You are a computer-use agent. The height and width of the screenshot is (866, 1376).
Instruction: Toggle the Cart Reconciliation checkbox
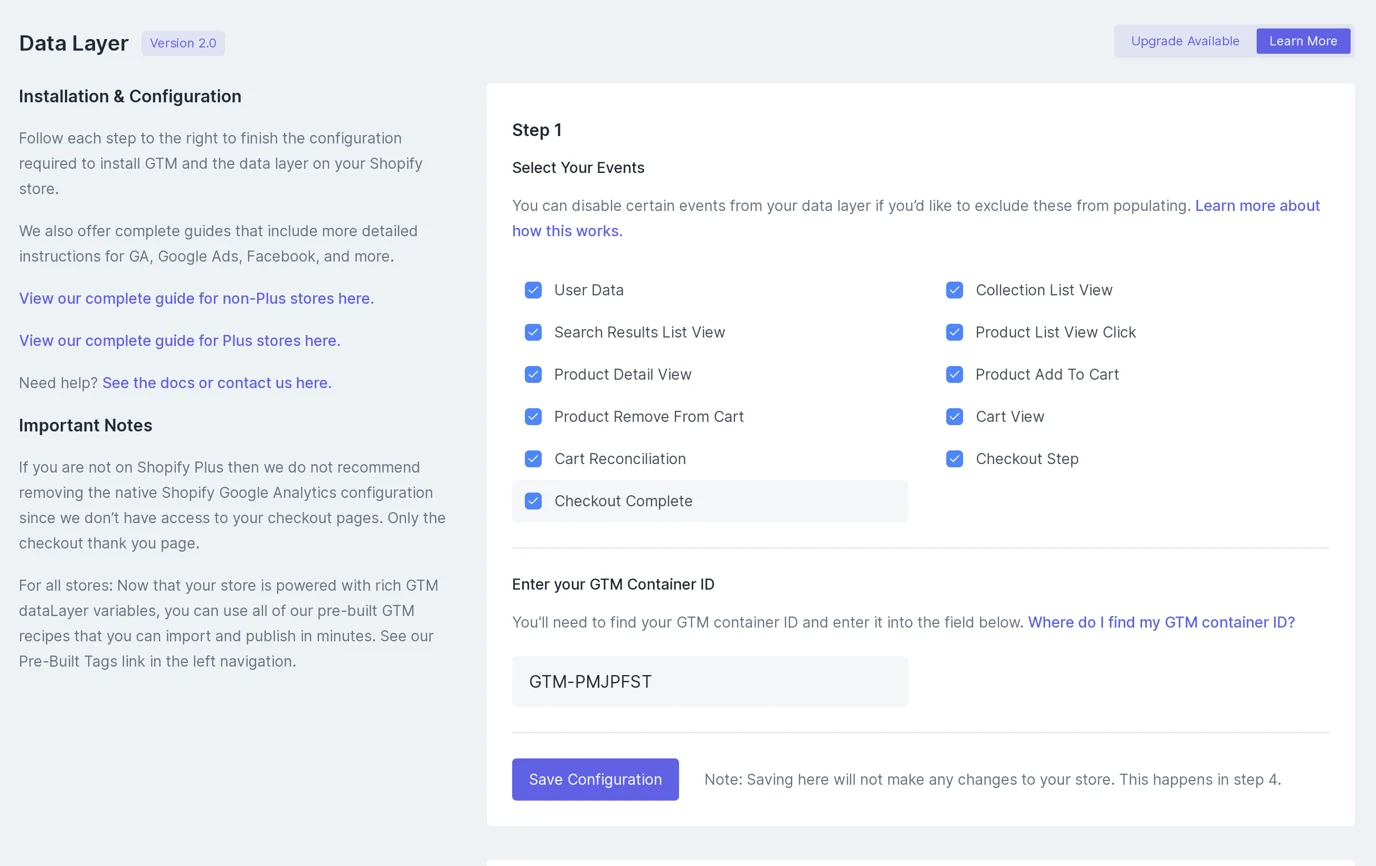pyautogui.click(x=533, y=459)
